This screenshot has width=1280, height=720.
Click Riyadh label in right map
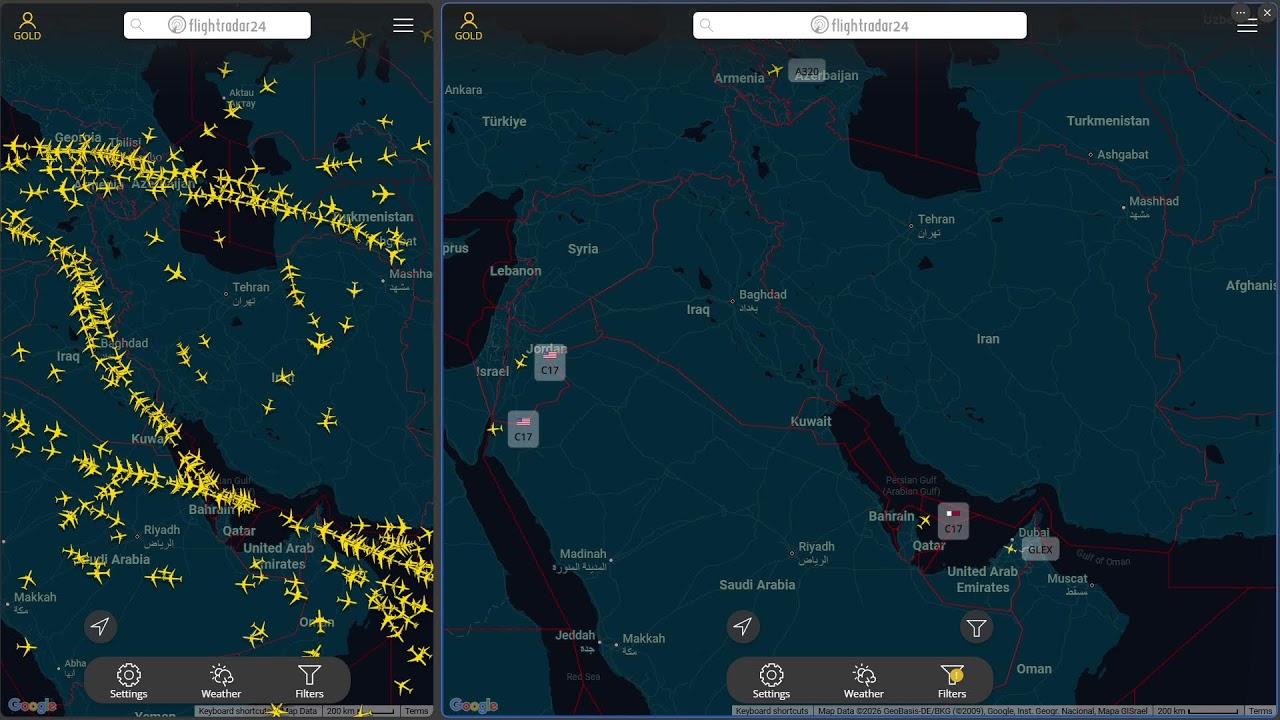click(x=817, y=546)
